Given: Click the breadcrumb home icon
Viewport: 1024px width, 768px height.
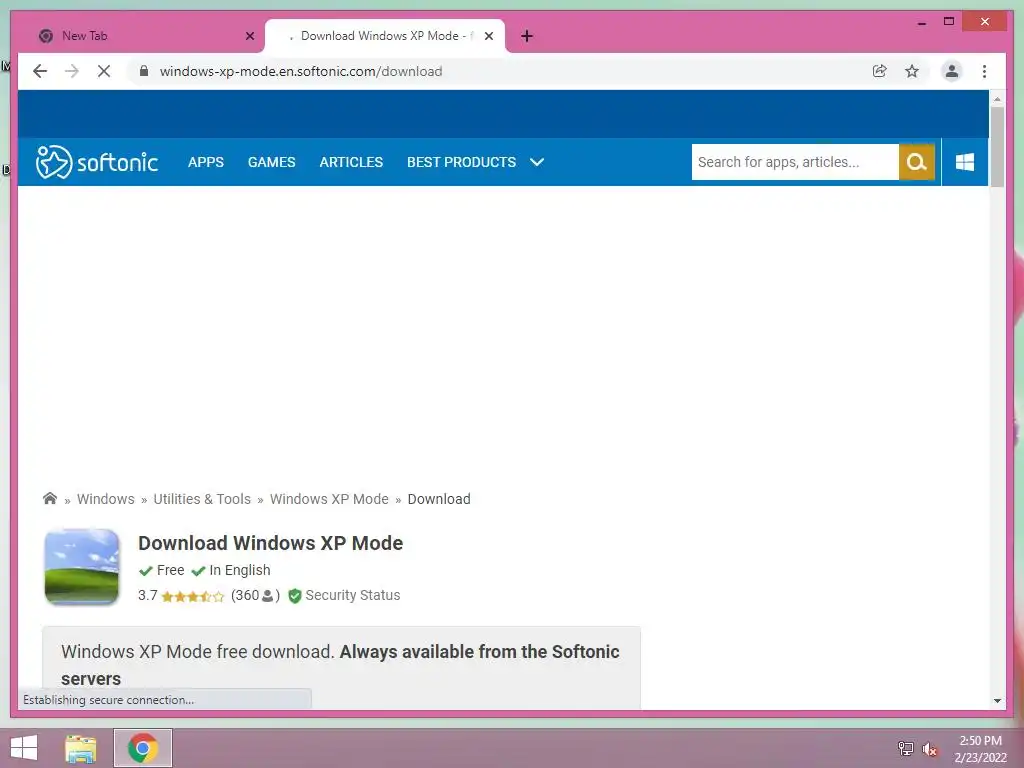Looking at the screenshot, I should (x=50, y=499).
